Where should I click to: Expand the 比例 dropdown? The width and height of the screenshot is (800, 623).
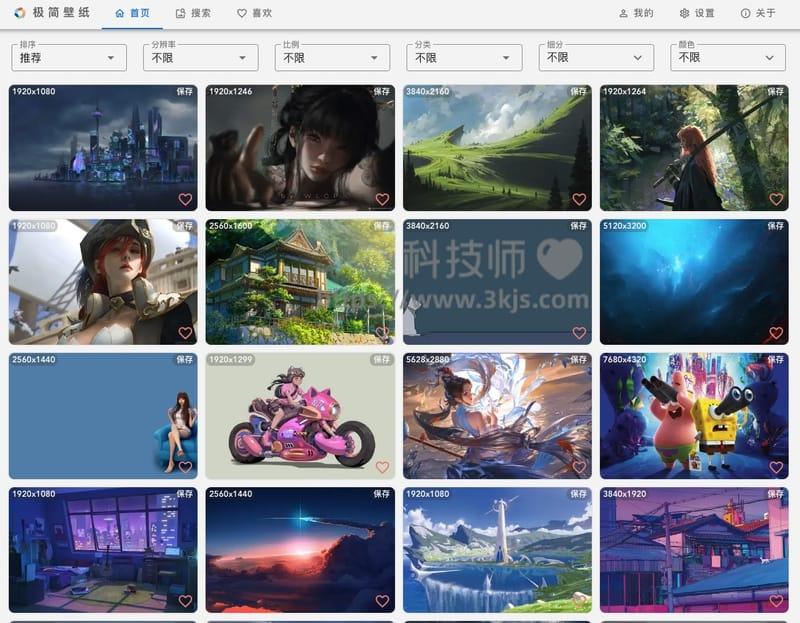(332, 58)
